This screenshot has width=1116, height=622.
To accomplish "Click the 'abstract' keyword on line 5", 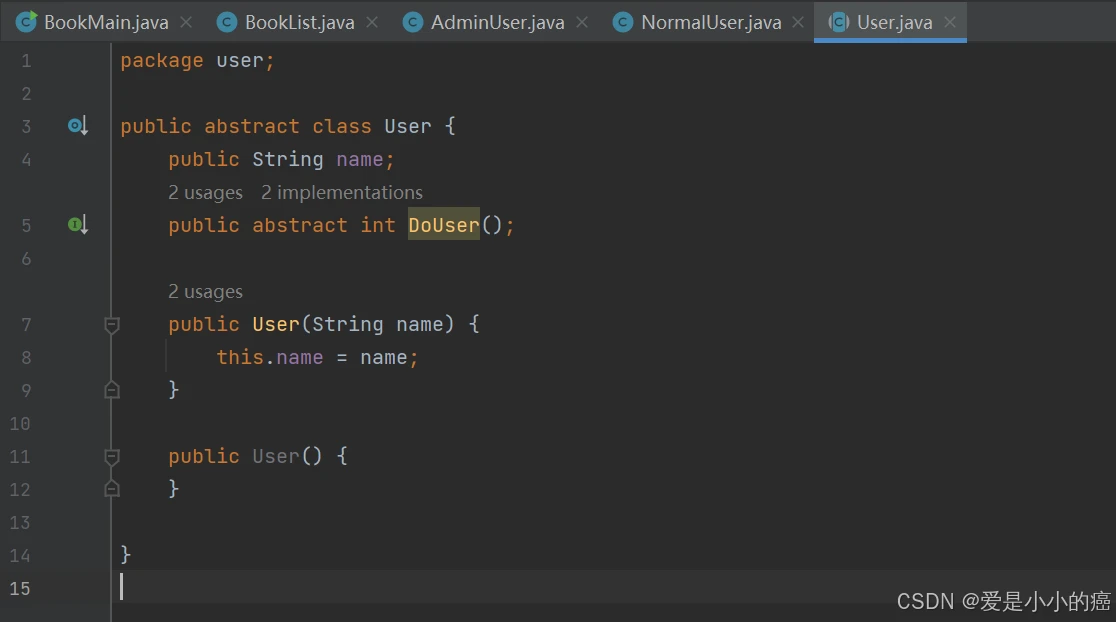I will [300, 226].
